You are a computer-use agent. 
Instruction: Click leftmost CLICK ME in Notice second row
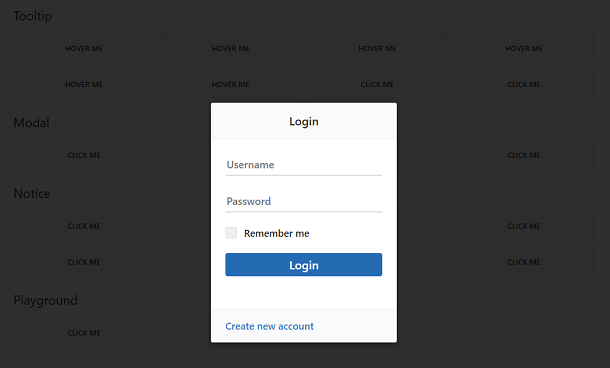pyautogui.click(x=84, y=262)
